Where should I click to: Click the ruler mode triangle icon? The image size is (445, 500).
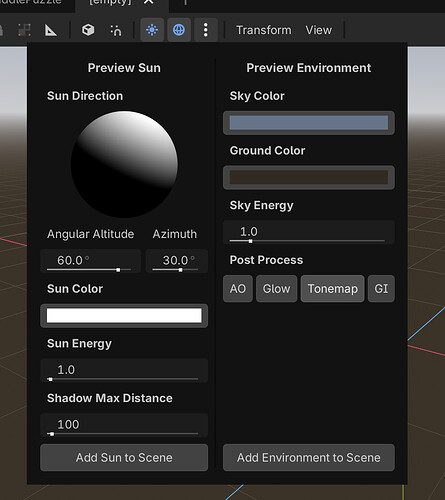click(x=51, y=30)
